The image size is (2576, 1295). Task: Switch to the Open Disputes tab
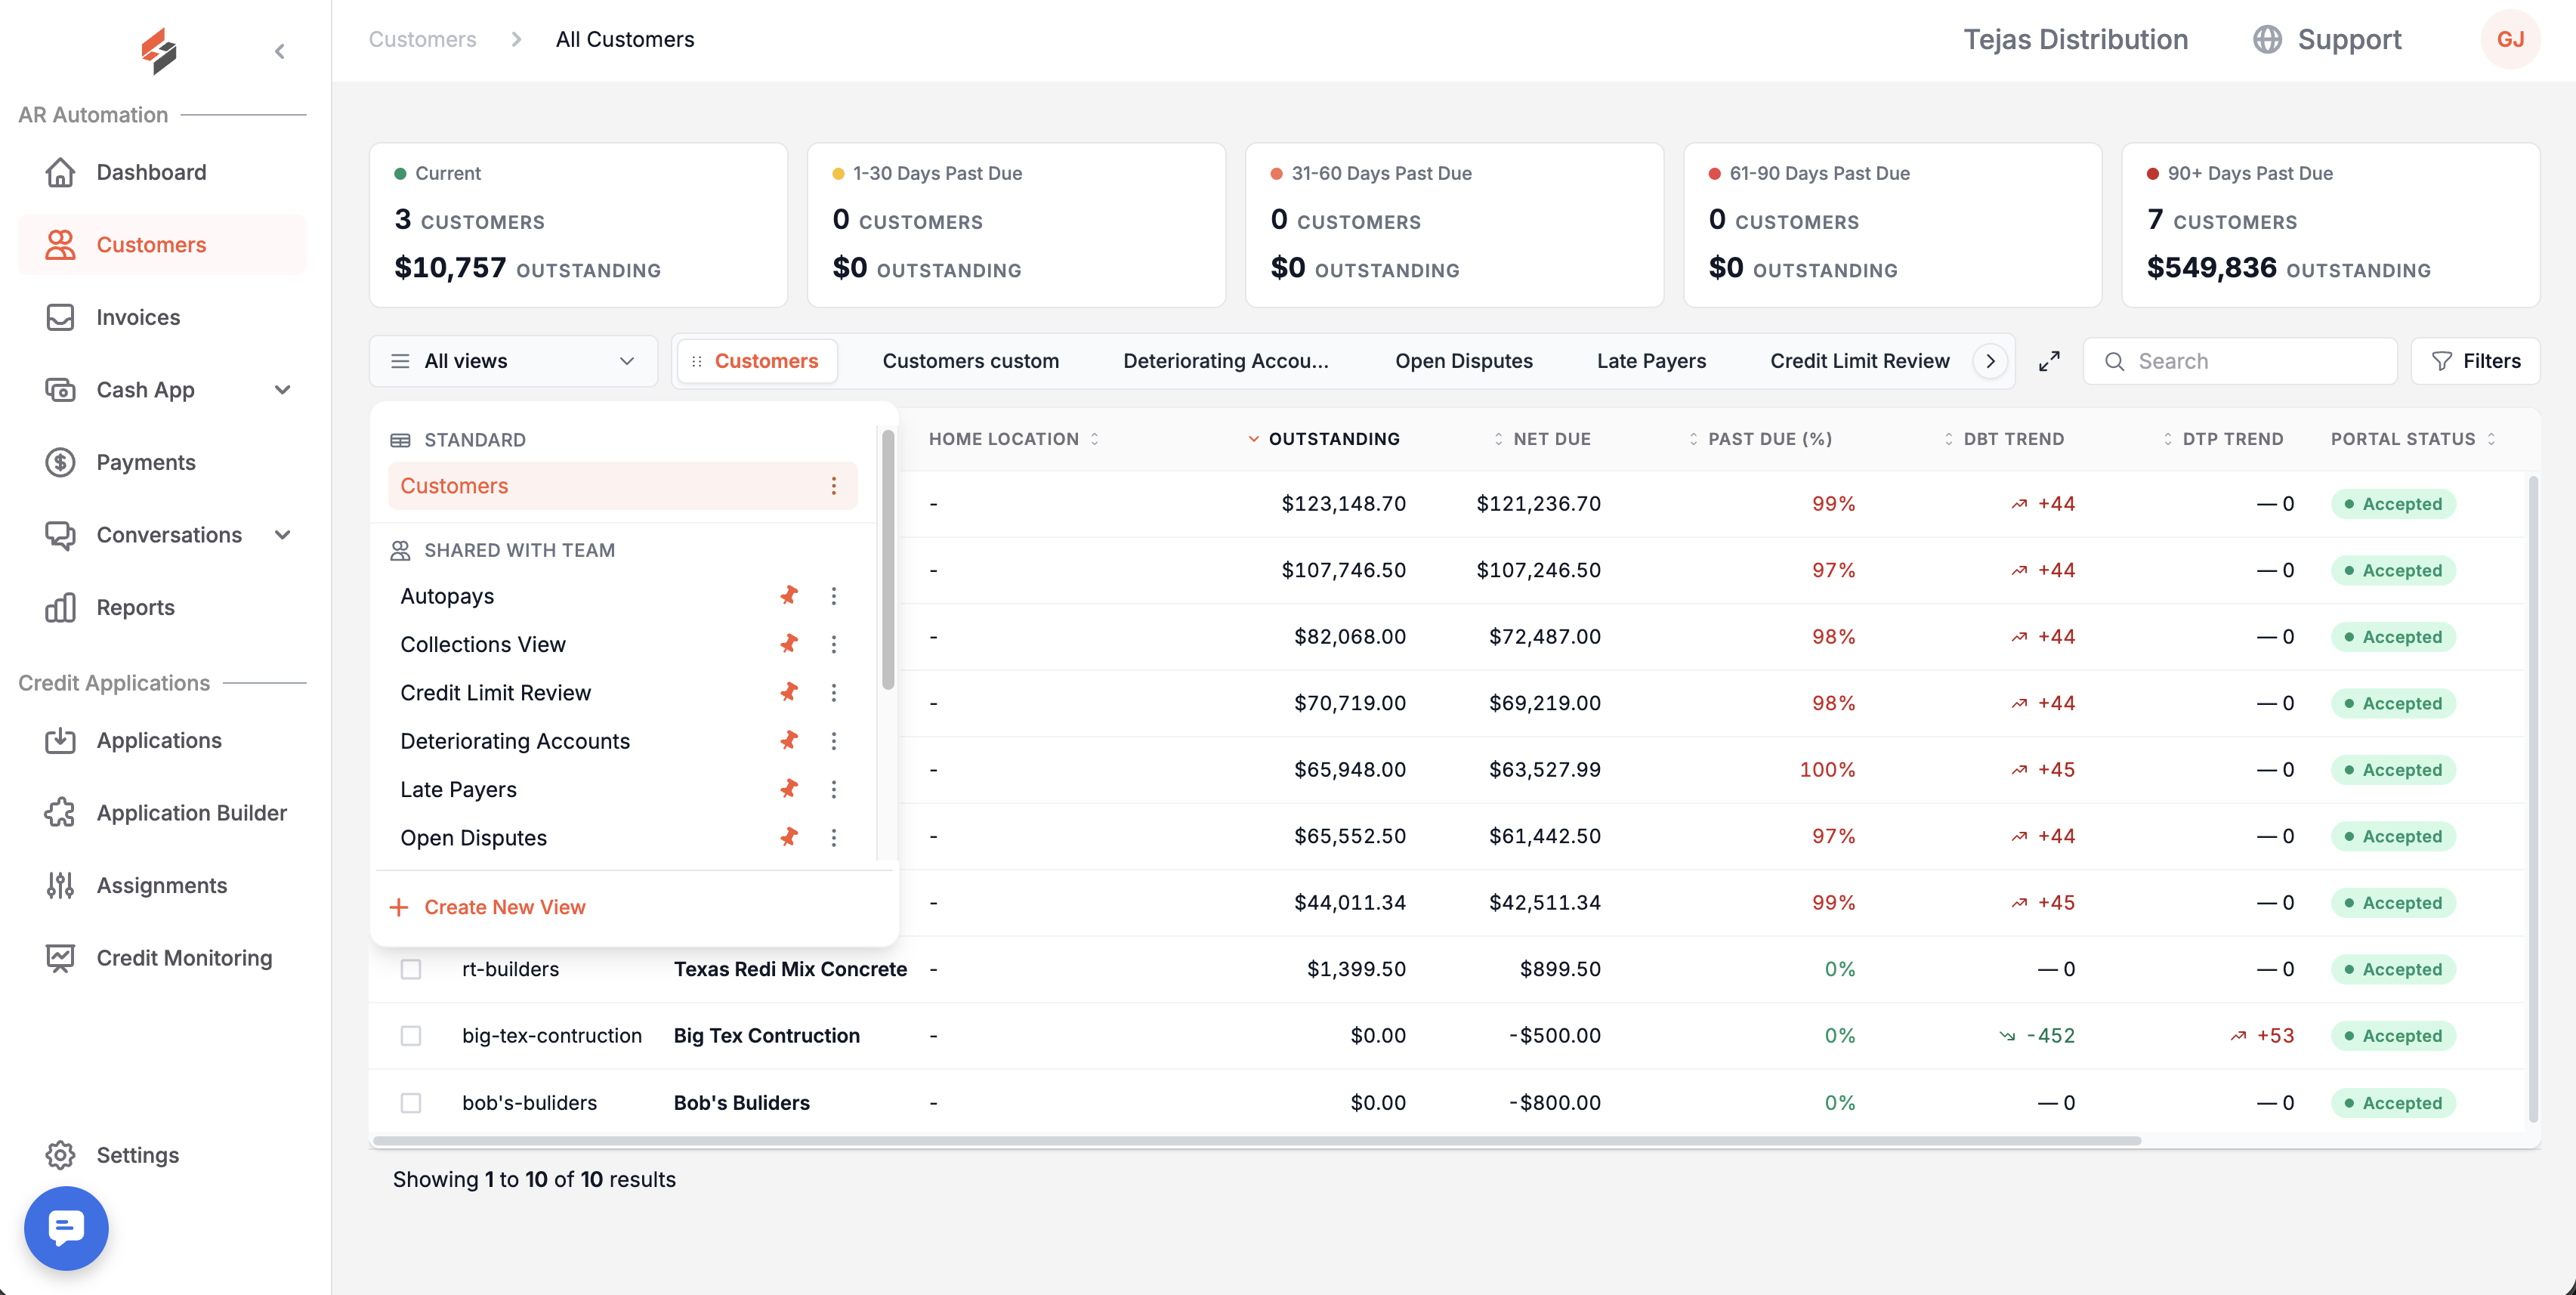(x=1463, y=361)
